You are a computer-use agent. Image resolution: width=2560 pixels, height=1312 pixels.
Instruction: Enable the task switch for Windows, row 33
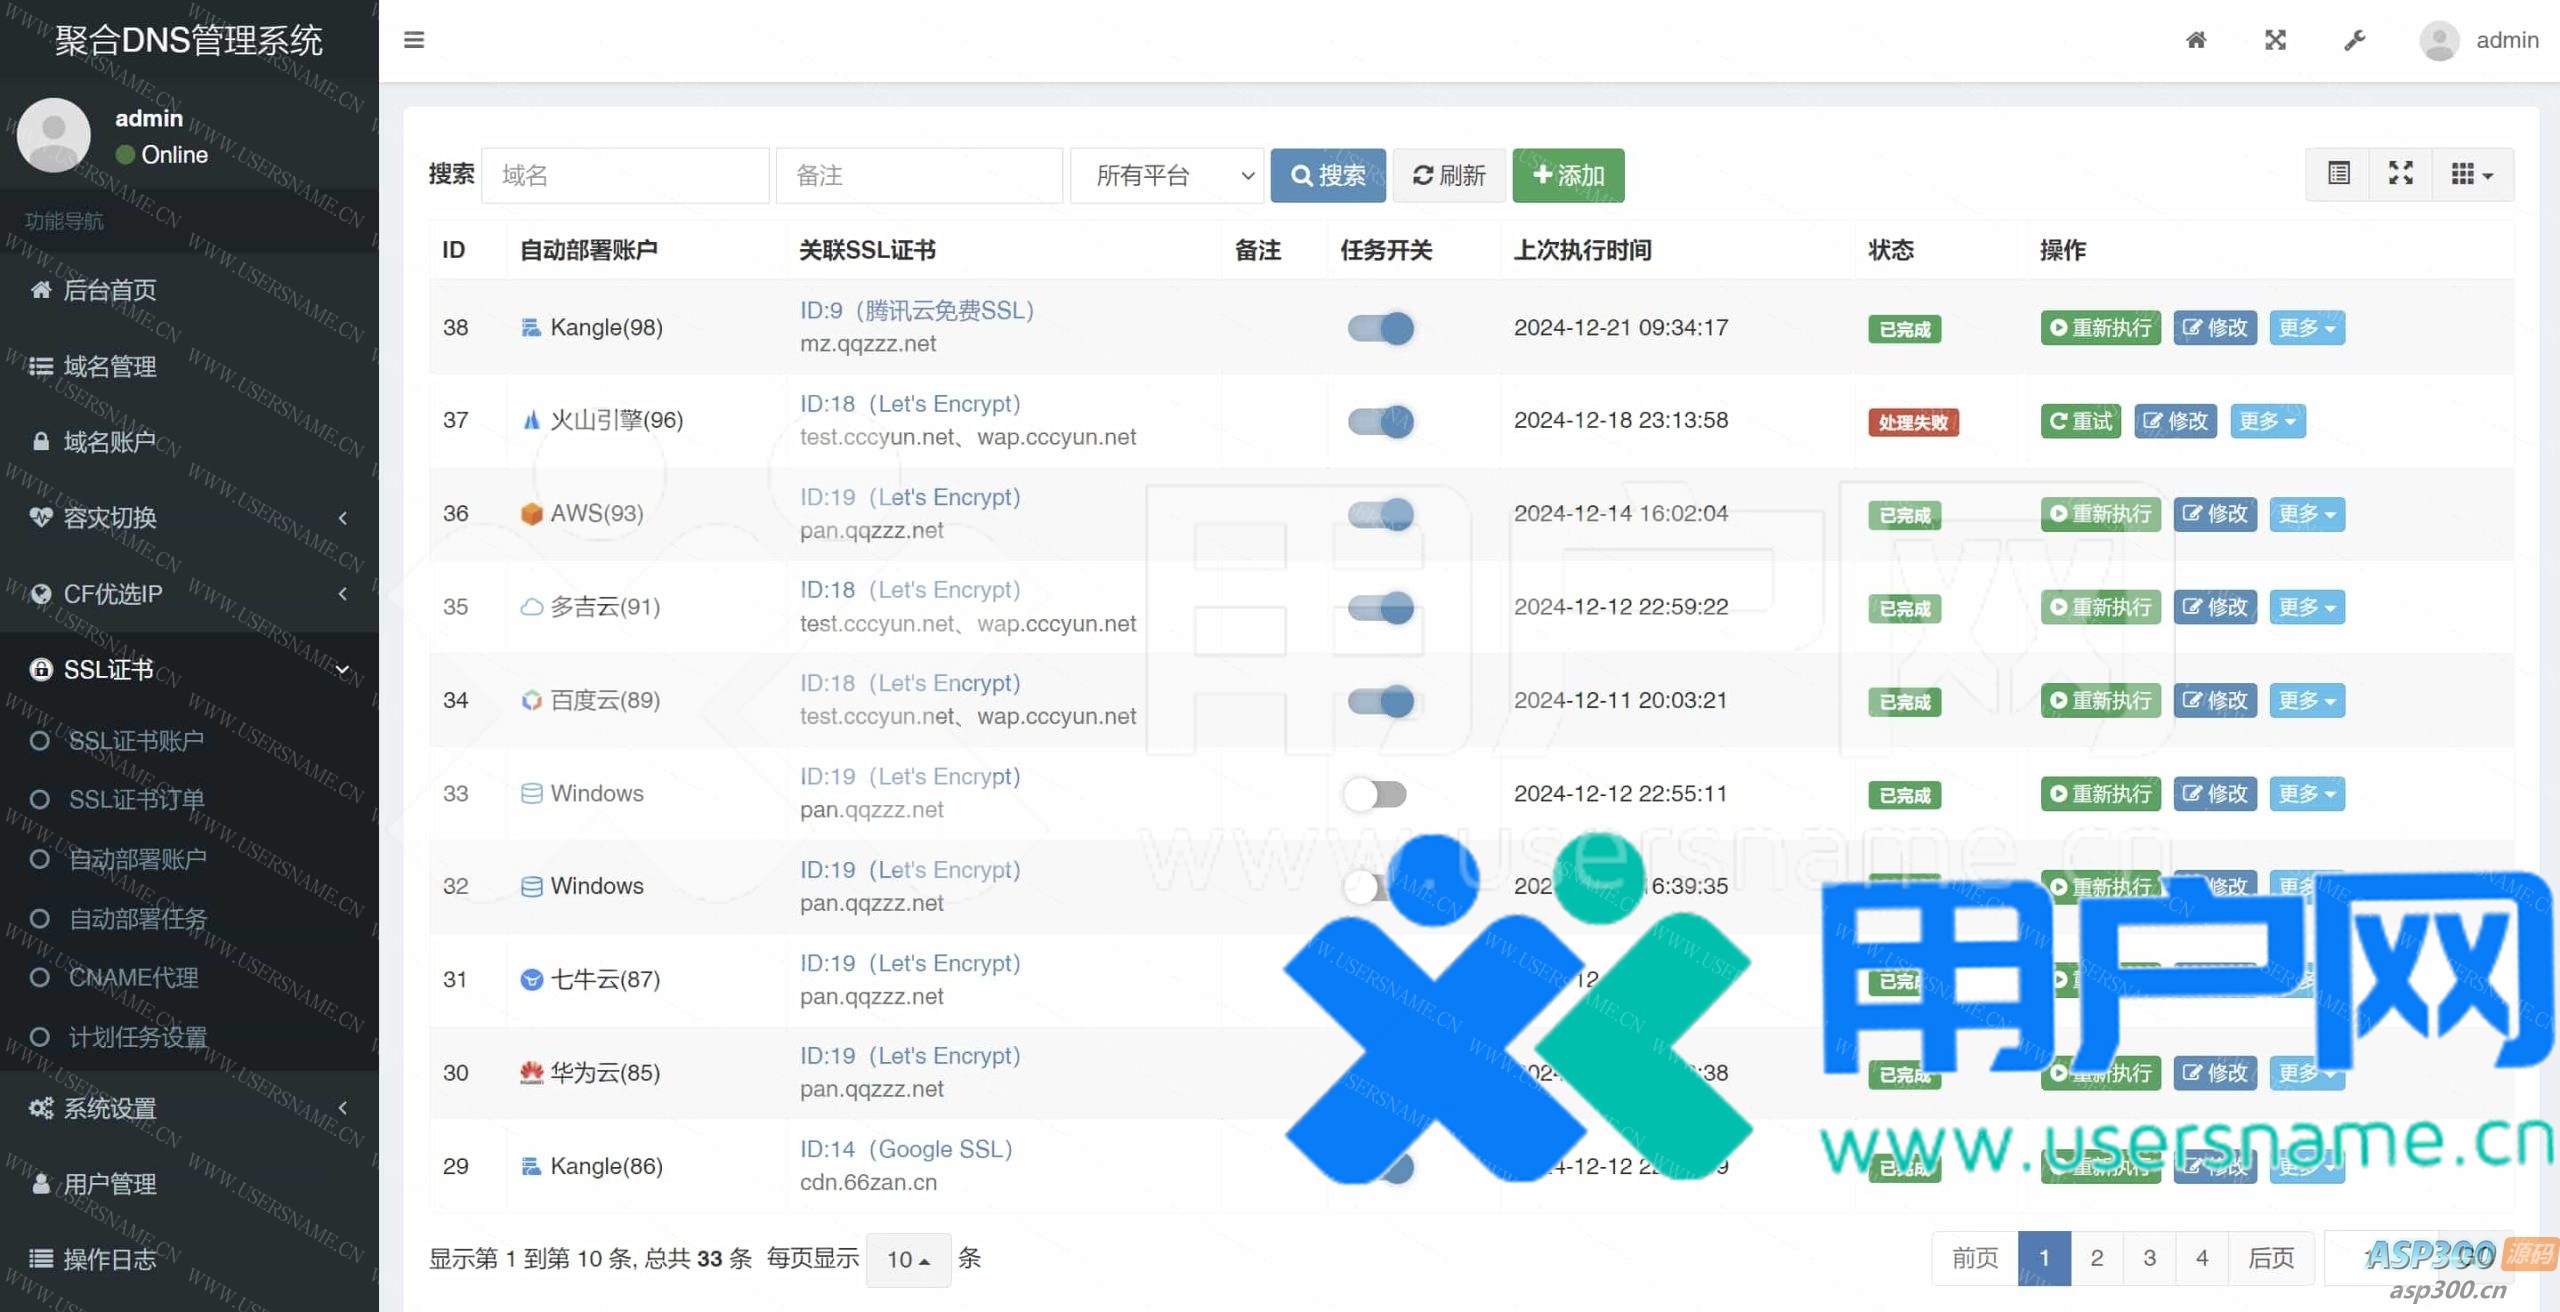[x=1376, y=794]
